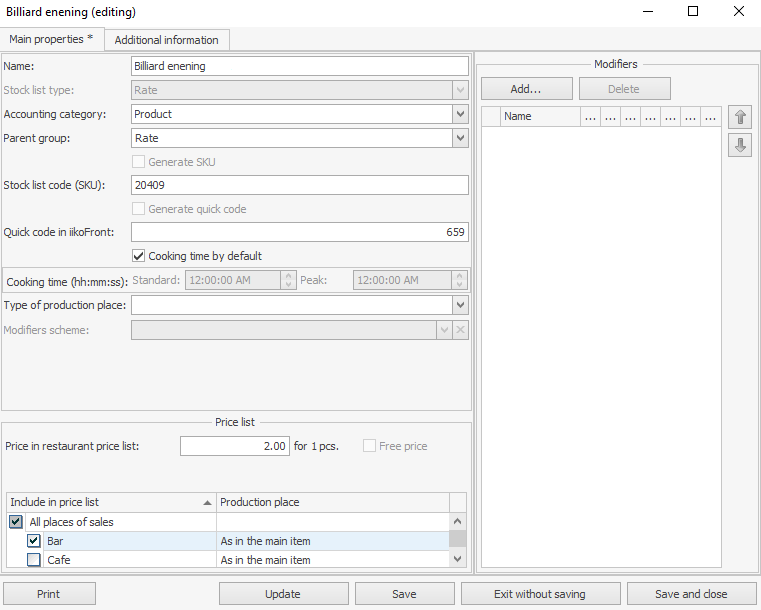Uncheck Cooking time by default
The width and height of the screenshot is (761, 610).
[139, 256]
